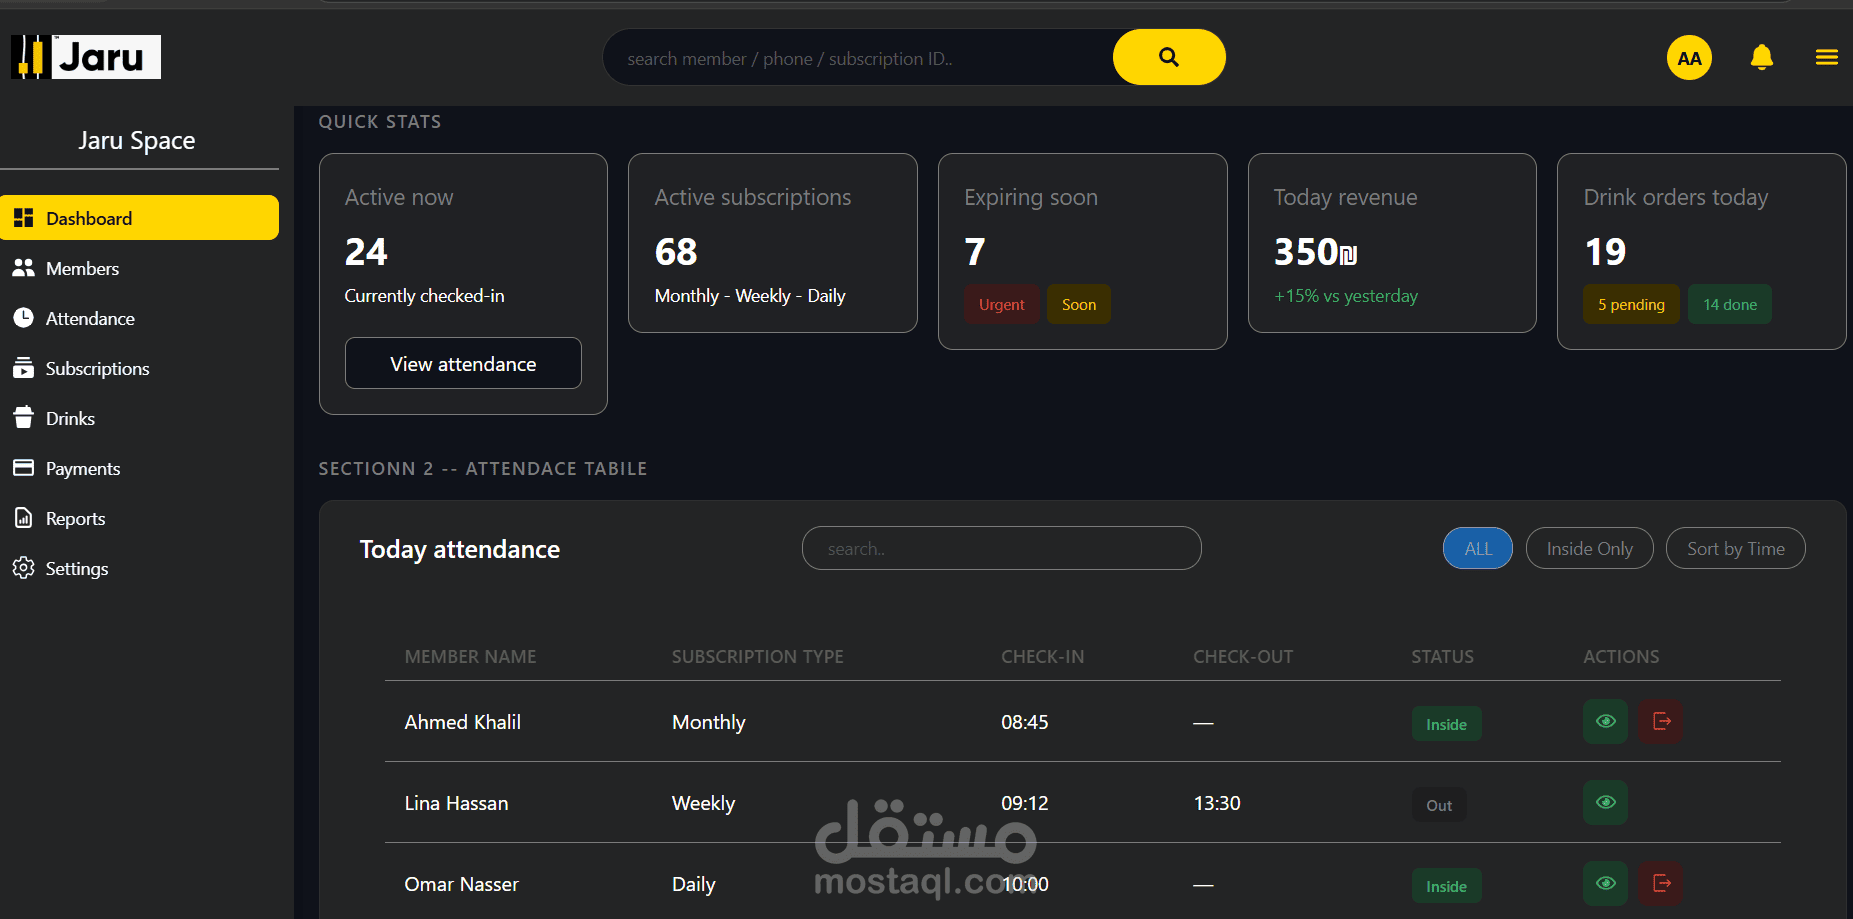View Lina Hassan's record via eye icon
Screen dimensions: 1853x919
pyautogui.click(x=1605, y=802)
